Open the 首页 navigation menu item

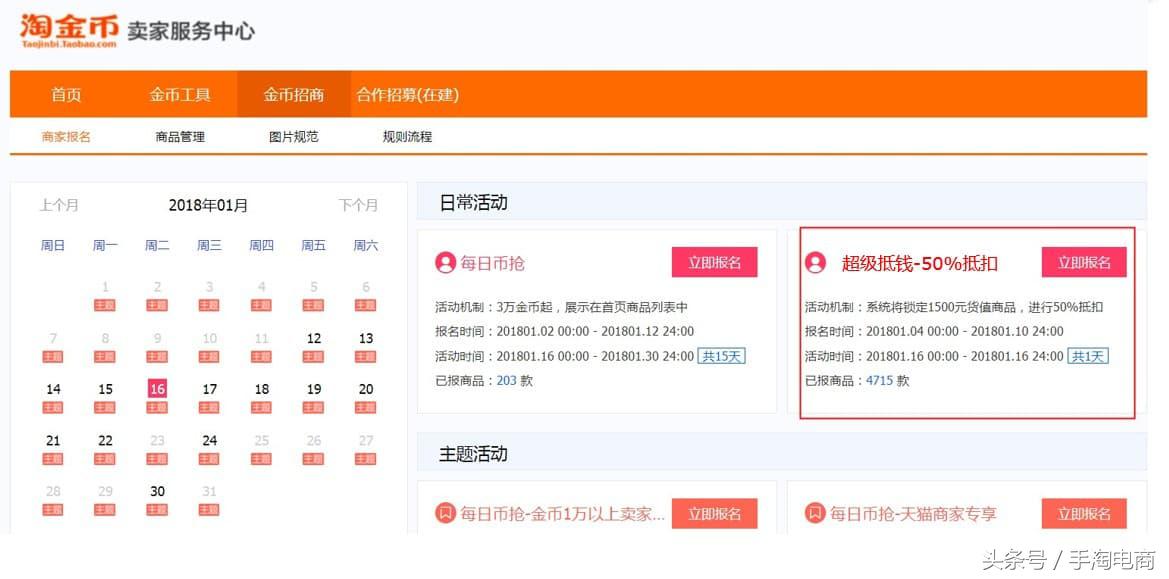click(x=66, y=94)
